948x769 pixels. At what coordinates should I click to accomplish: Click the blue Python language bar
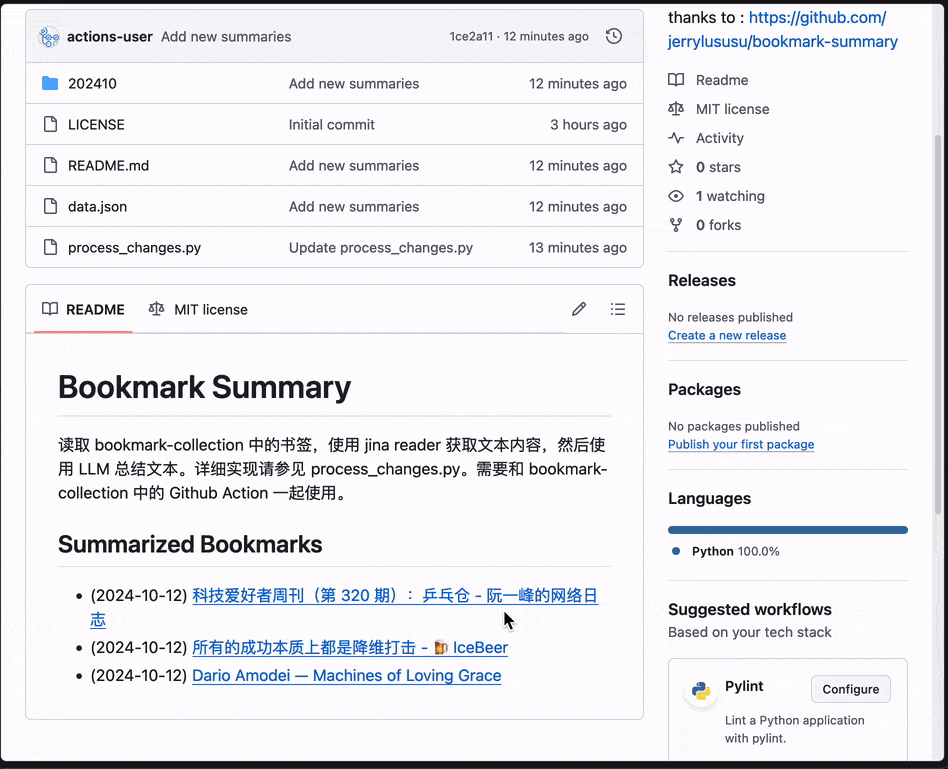point(787,530)
